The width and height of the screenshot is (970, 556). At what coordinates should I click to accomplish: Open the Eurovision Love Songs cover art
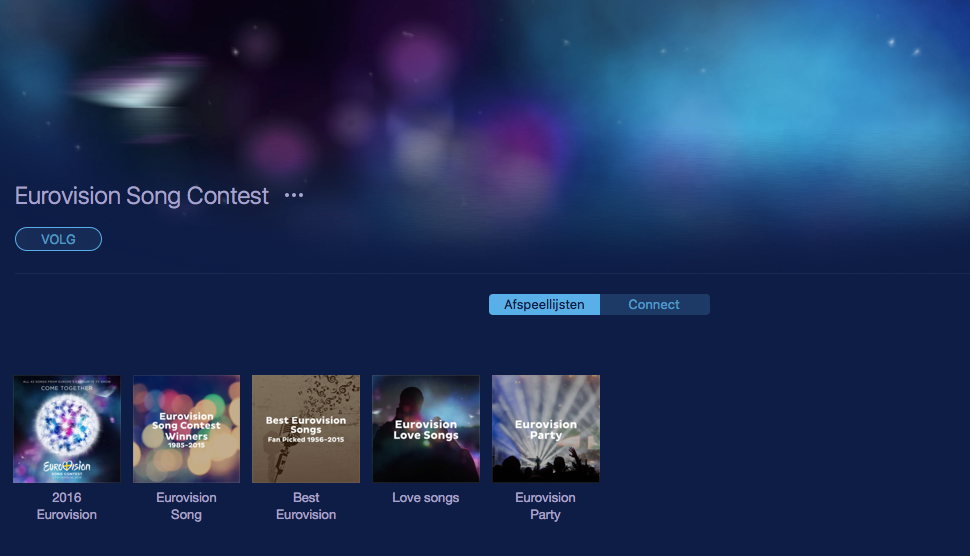pyautogui.click(x=426, y=429)
